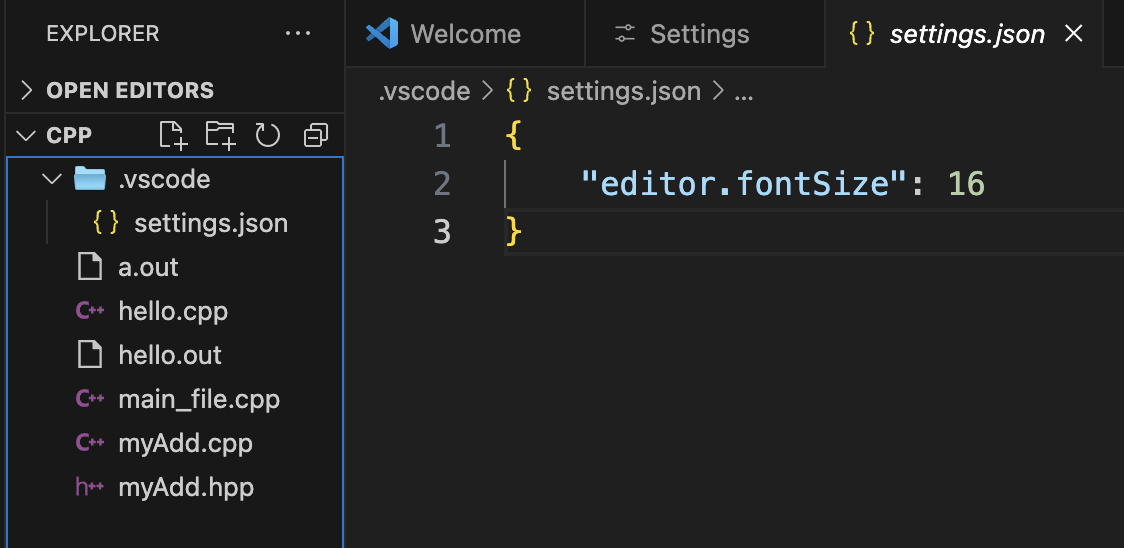Click the VS Code logo on Welcome tab
The image size is (1124, 548).
(382, 34)
